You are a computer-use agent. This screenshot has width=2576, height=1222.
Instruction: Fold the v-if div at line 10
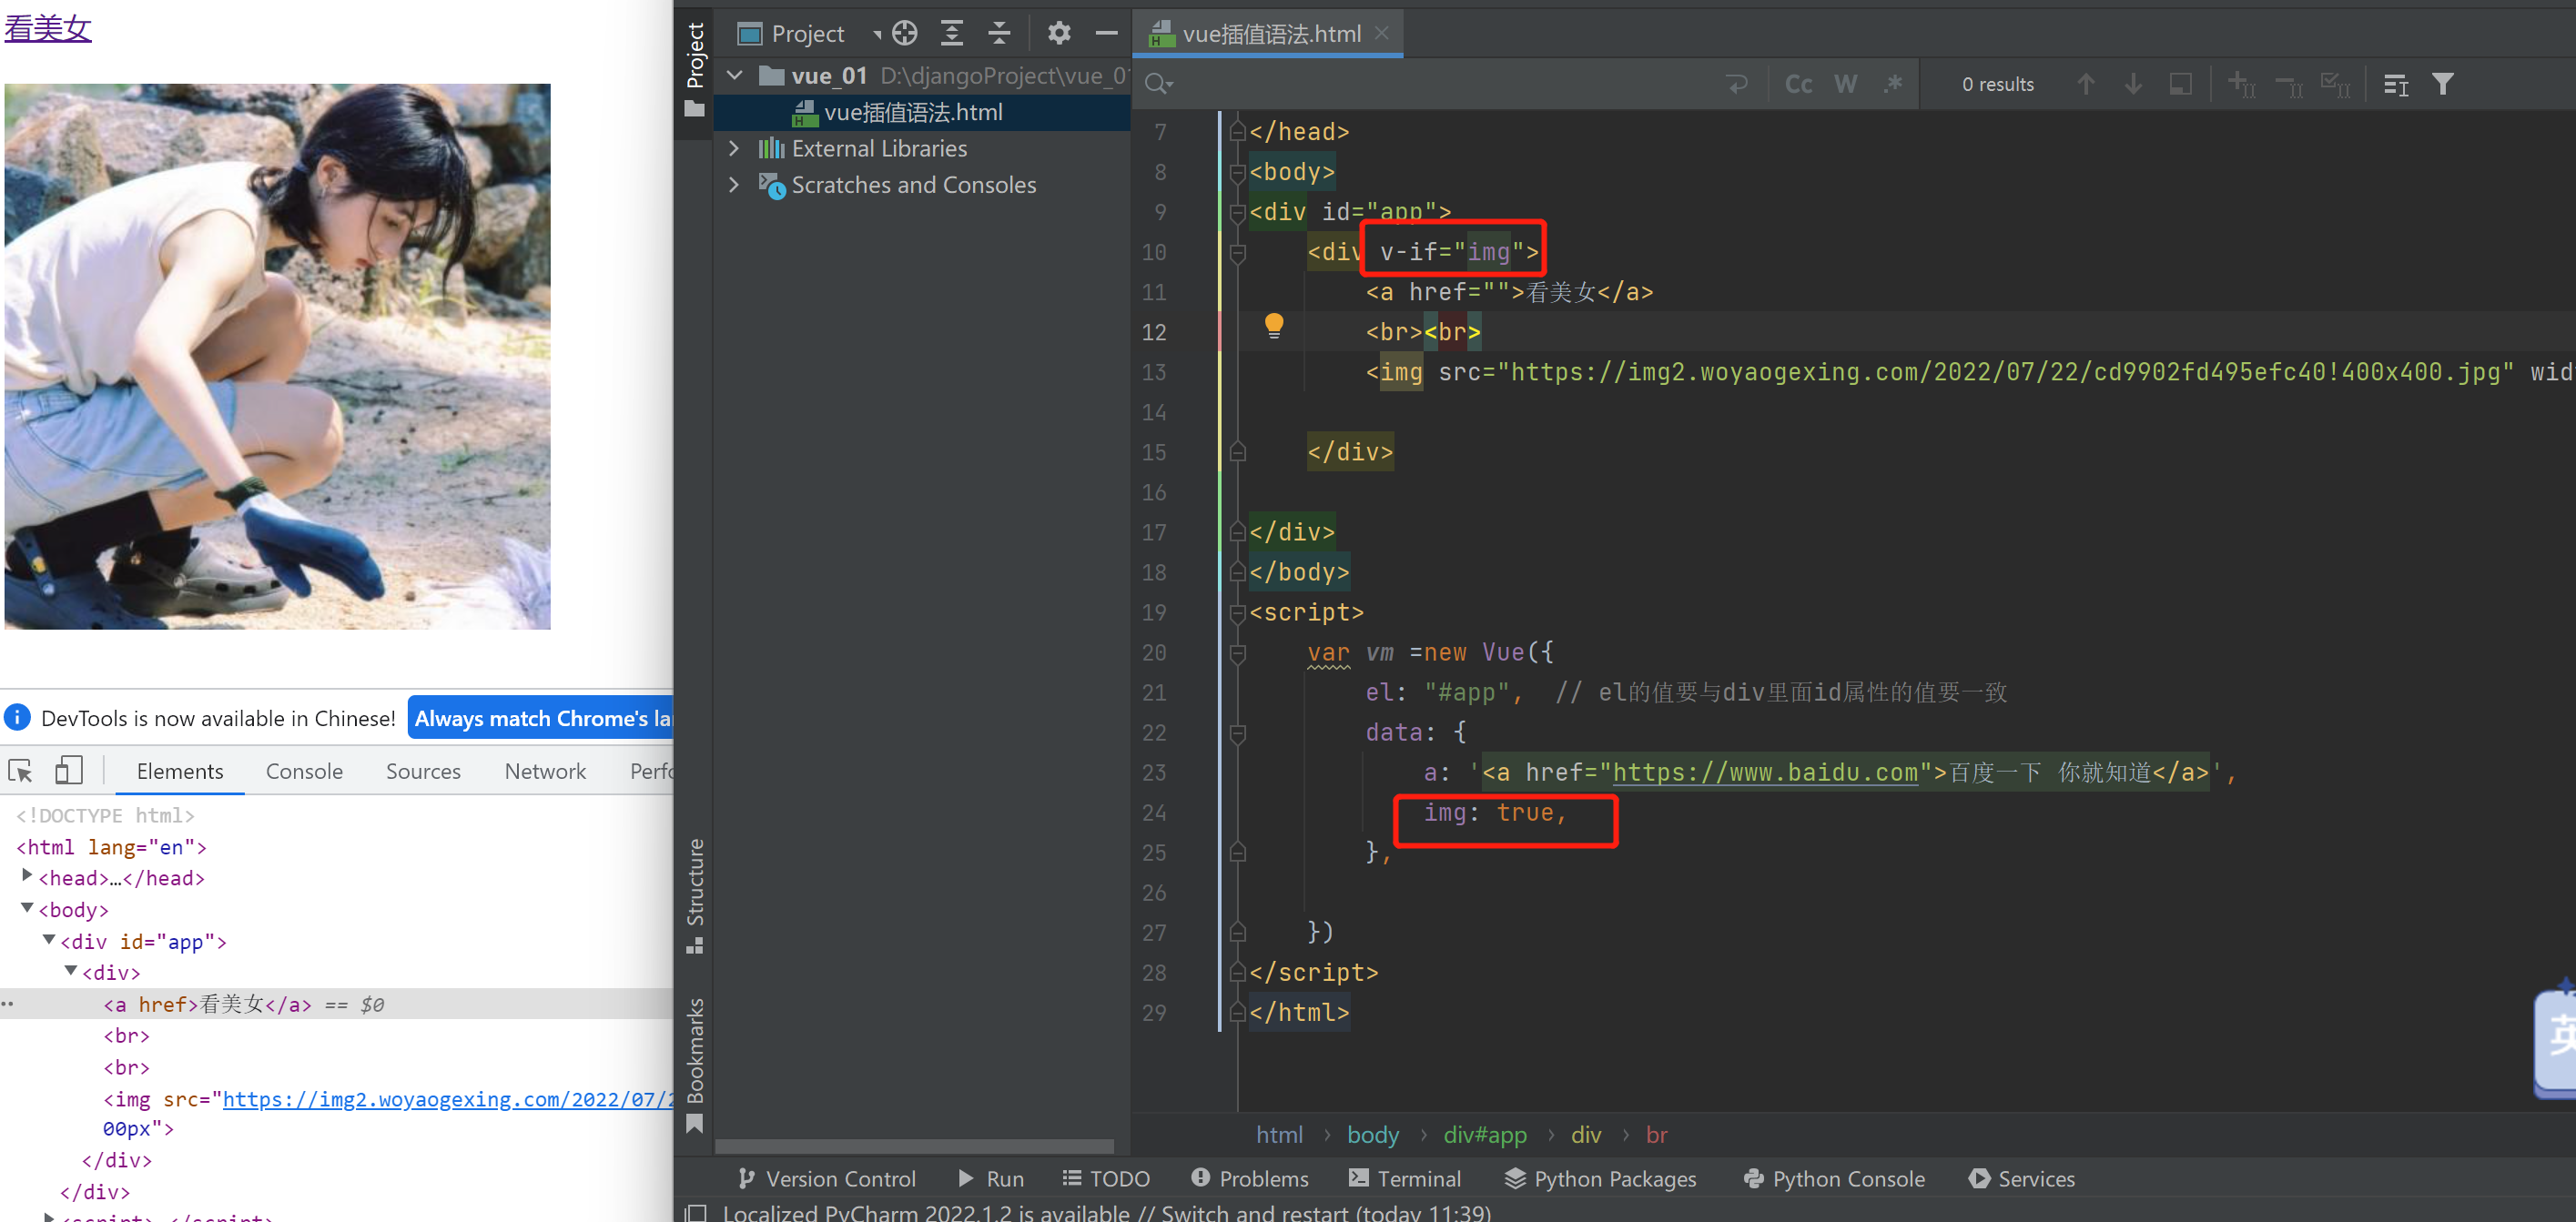point(1237,252)
